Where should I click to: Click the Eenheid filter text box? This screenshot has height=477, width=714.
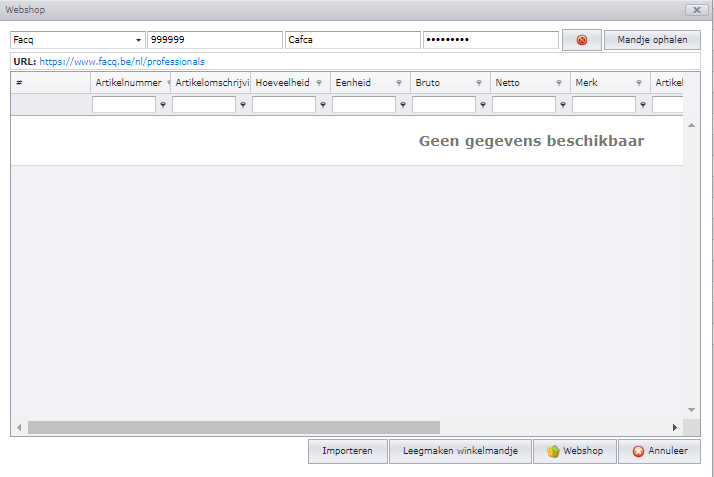pyautogui.click(x=364, y=105)
